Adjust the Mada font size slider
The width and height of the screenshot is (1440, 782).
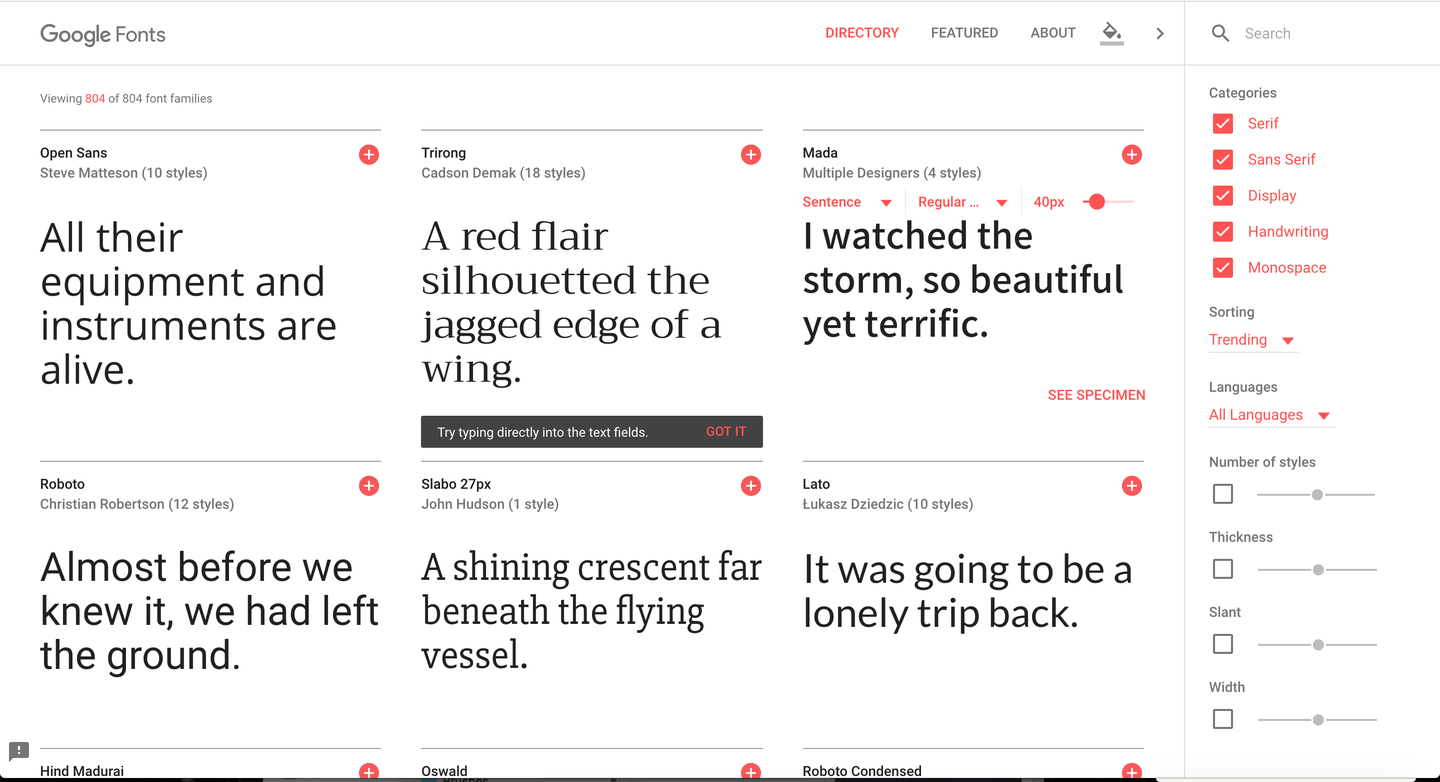click(x=1097, y=202)
